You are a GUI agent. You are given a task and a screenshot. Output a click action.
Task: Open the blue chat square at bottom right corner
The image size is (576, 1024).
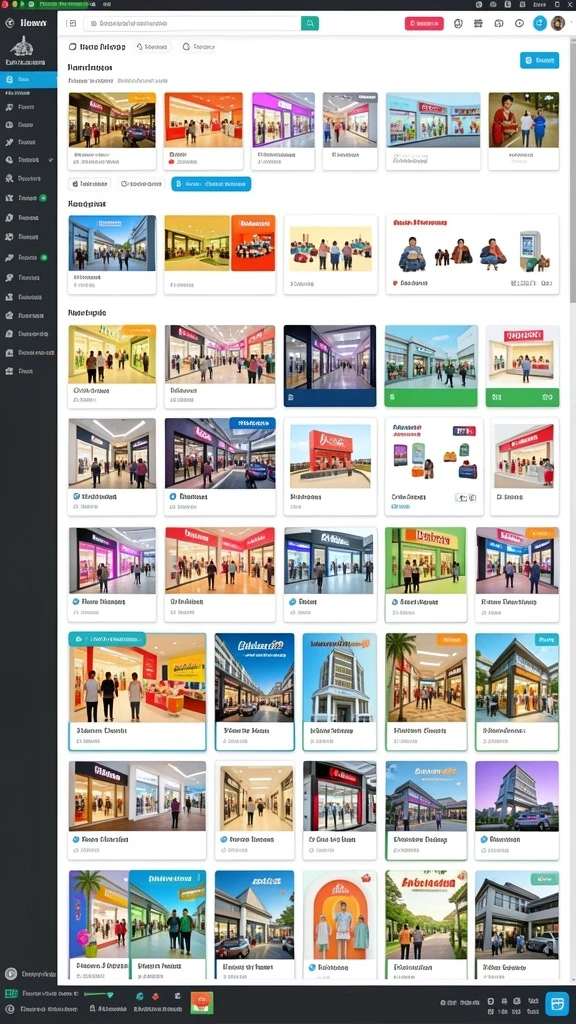(556, 1003)
